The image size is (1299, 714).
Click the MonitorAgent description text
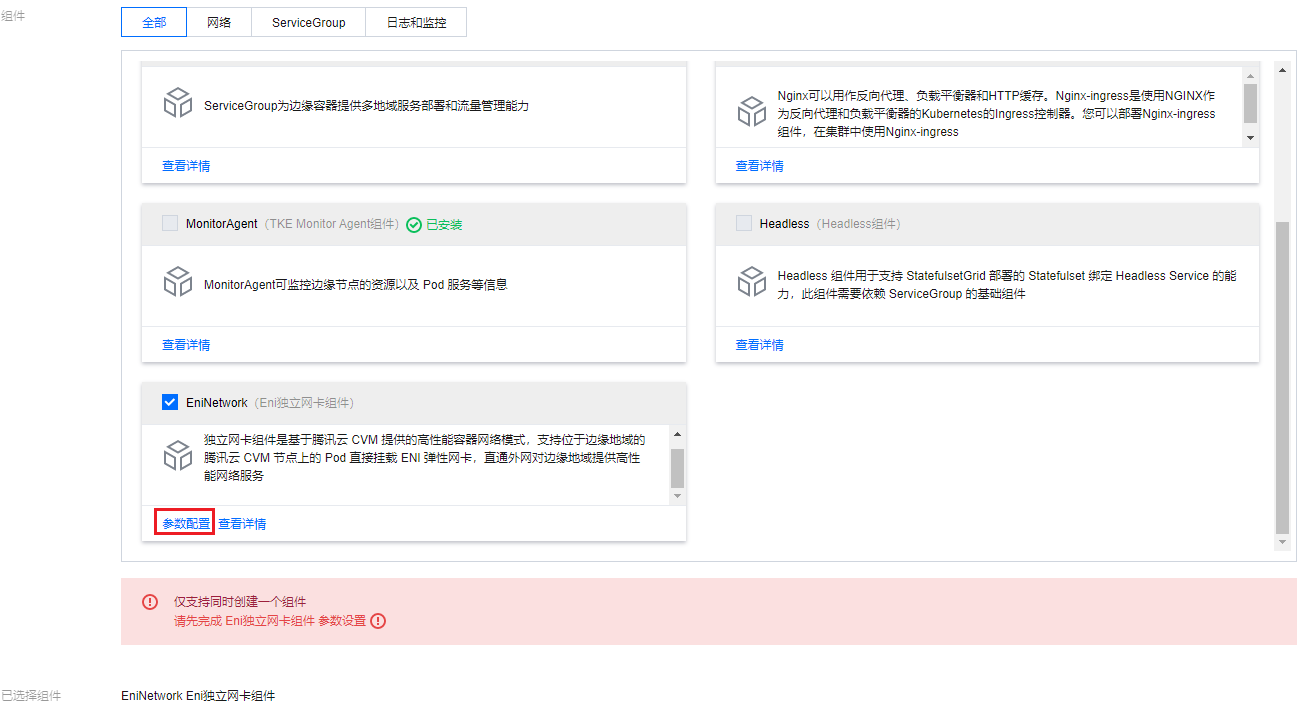click(355, 285)
